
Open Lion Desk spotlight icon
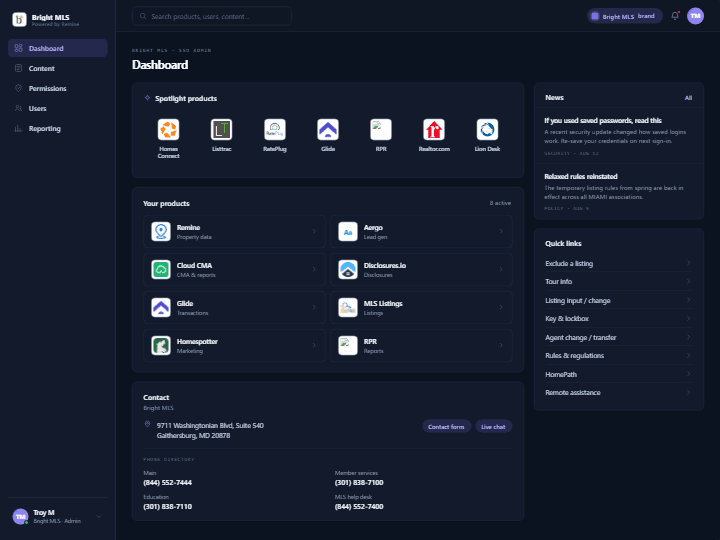487,129
